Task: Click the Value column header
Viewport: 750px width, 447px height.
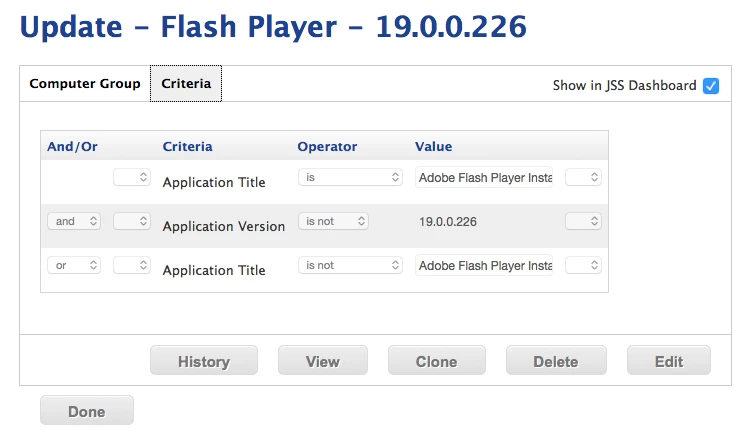Action: [433, 146]
